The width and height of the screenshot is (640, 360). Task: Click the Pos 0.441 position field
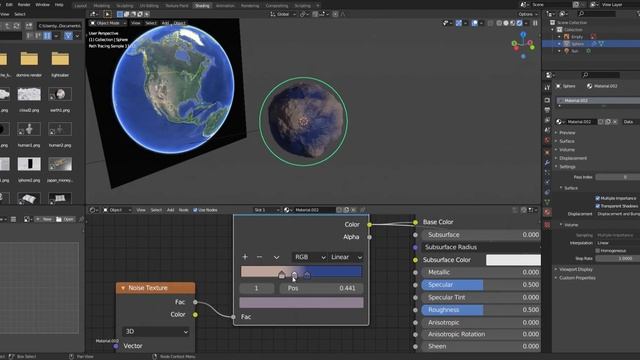(x=321, y=288)
